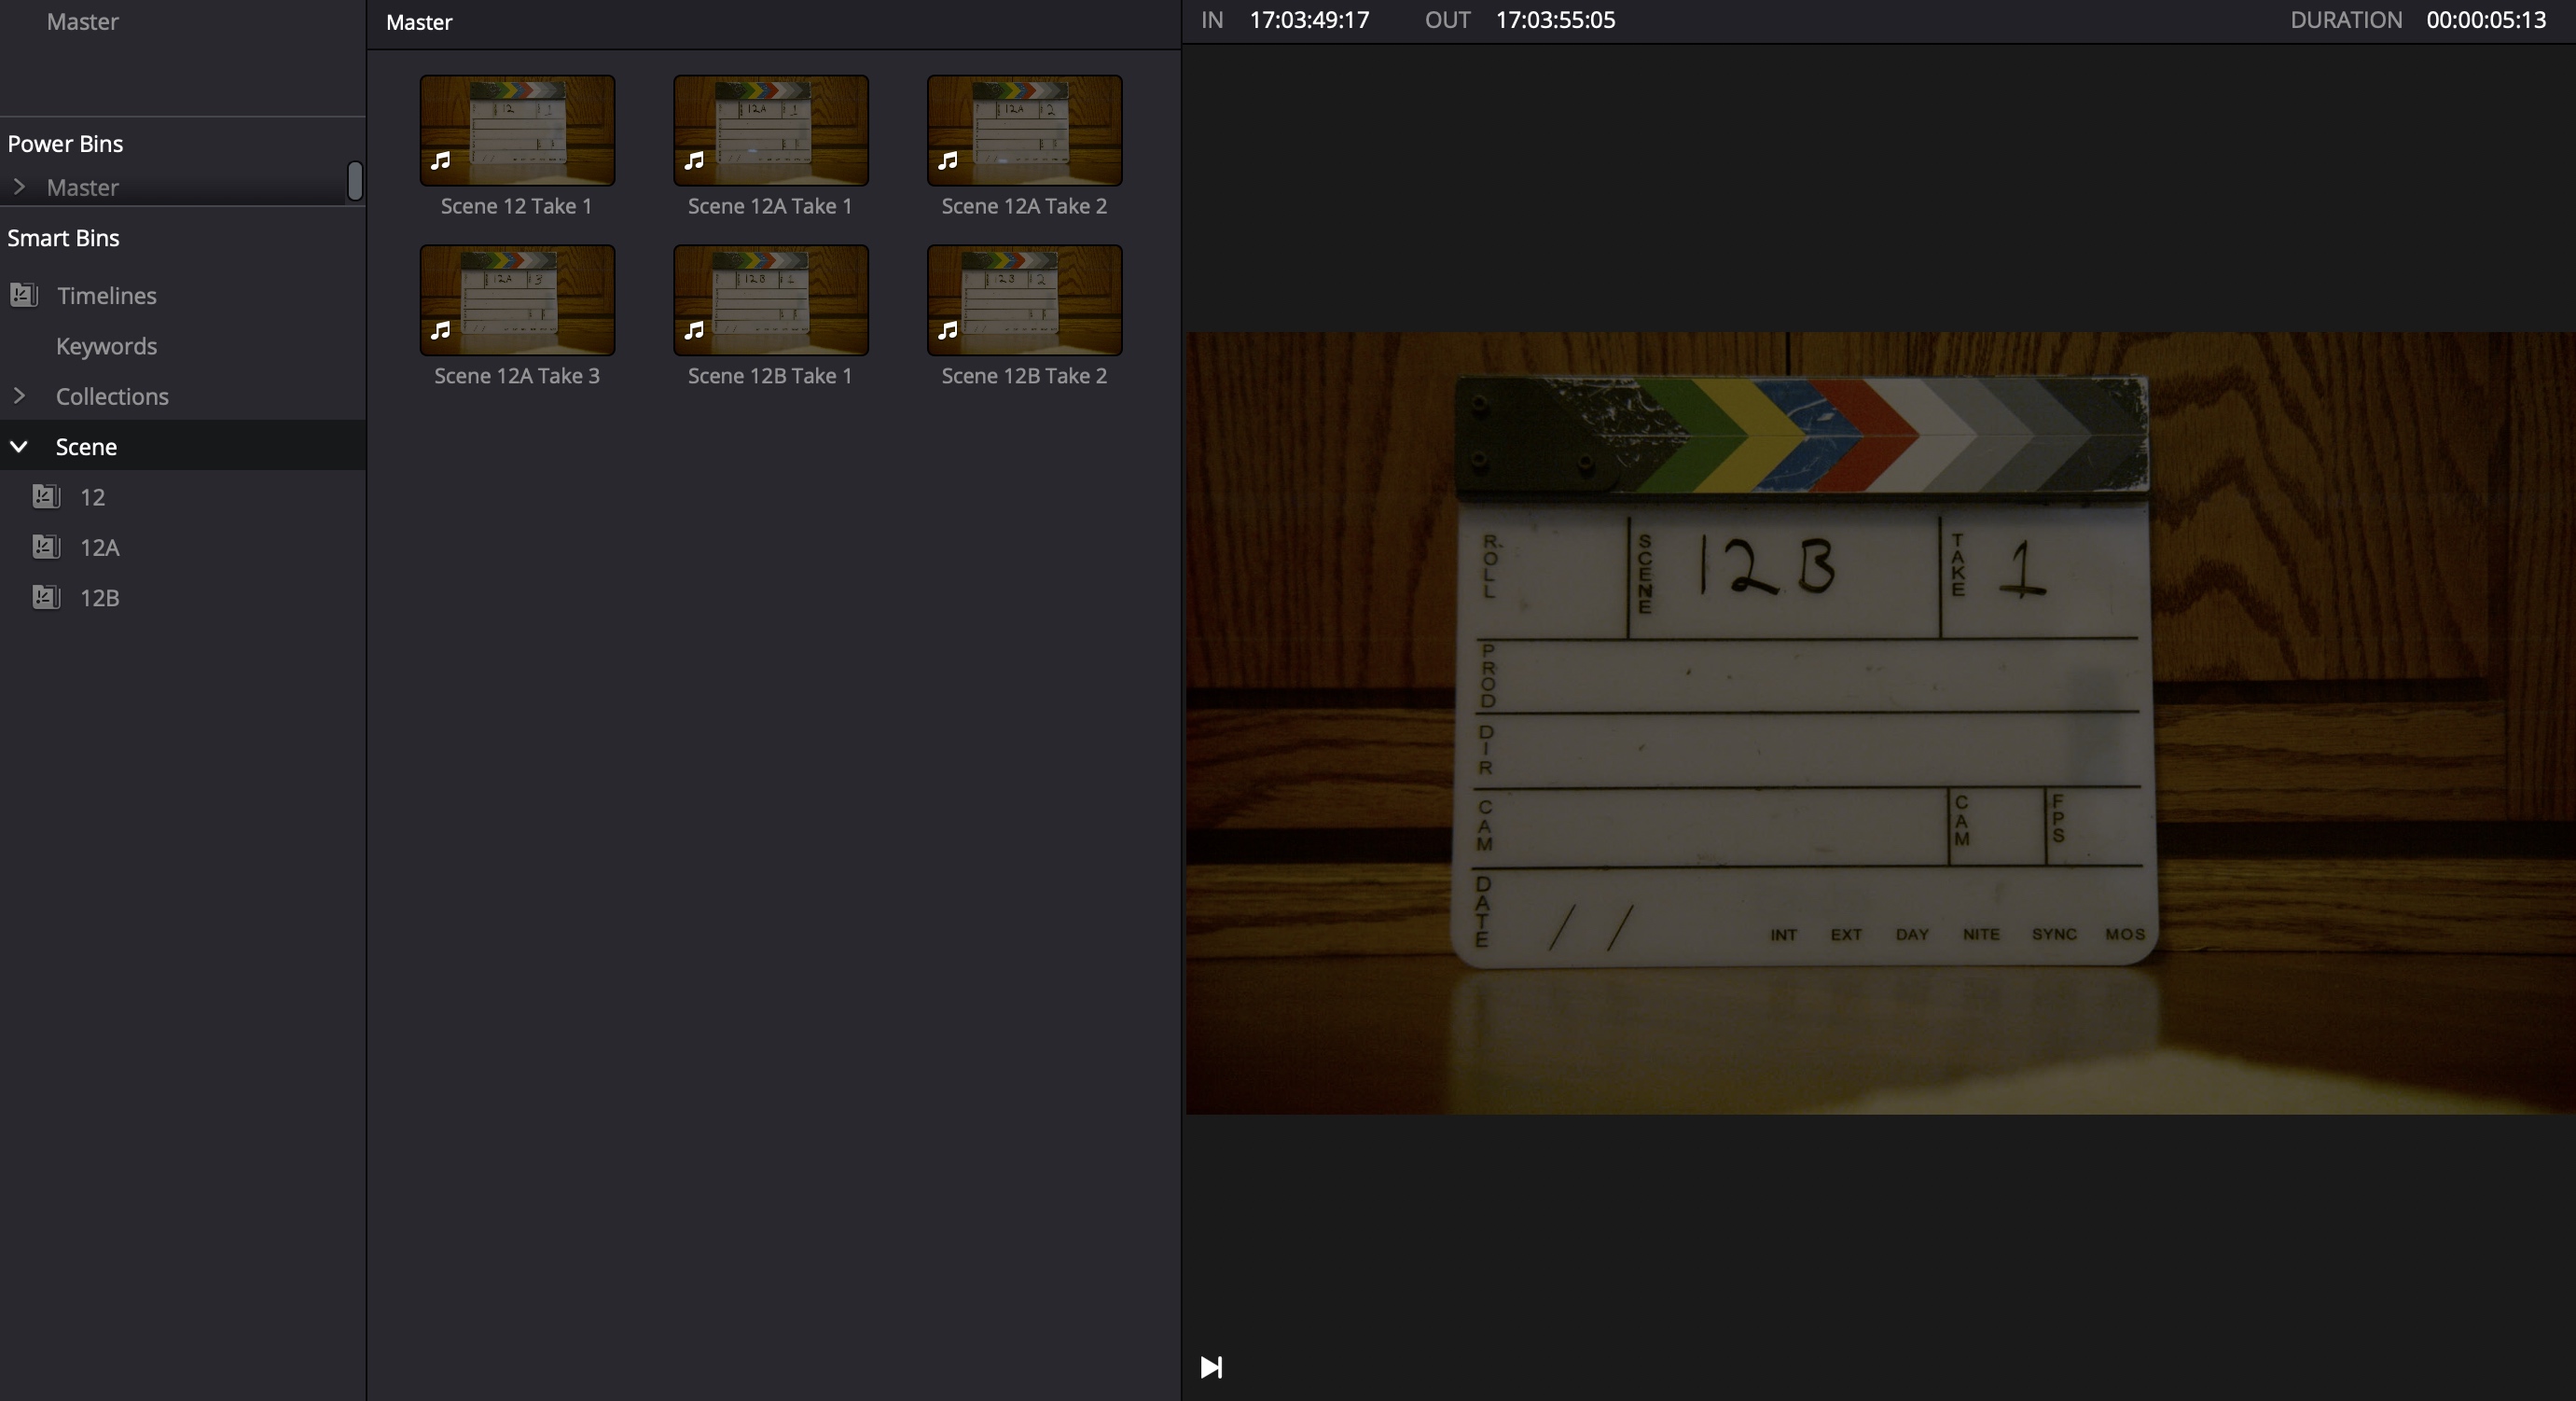This screenshot has width=2576, height=1401.
Task: Click the Scene 12A Take 1 clip name
Action: (770, 206)
